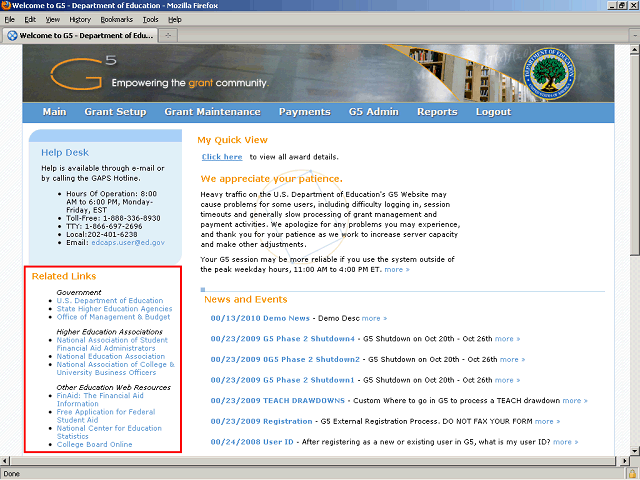Click the News and Events heading

click(x=246, y=300)
